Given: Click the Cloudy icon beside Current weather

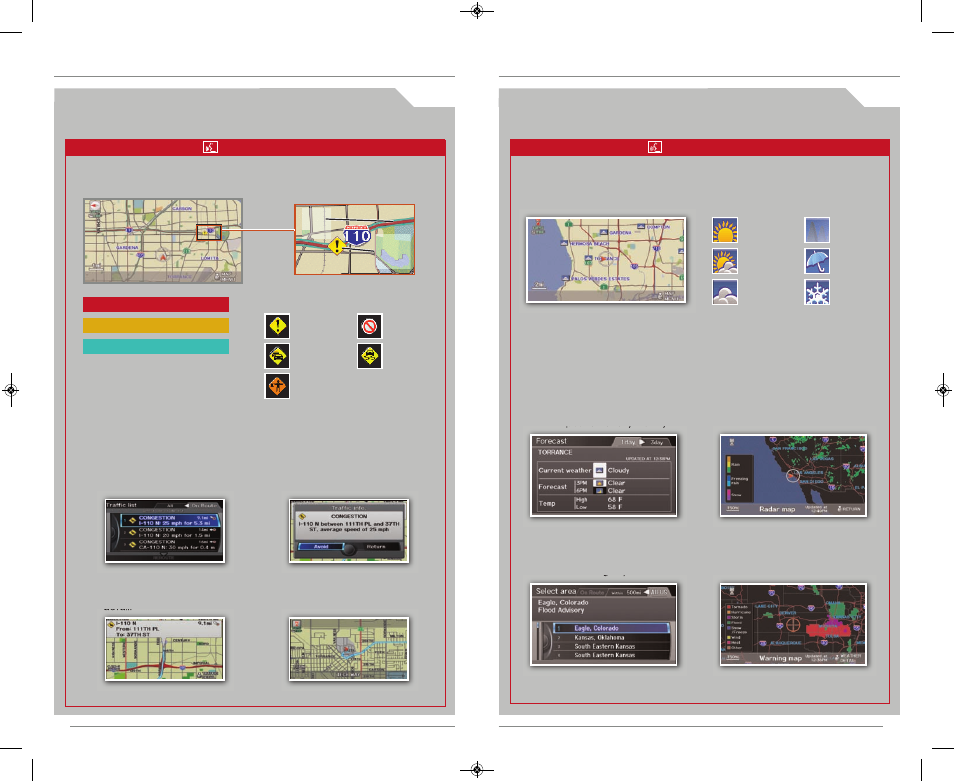Looking at the screenshot, I should pos(599,470).
